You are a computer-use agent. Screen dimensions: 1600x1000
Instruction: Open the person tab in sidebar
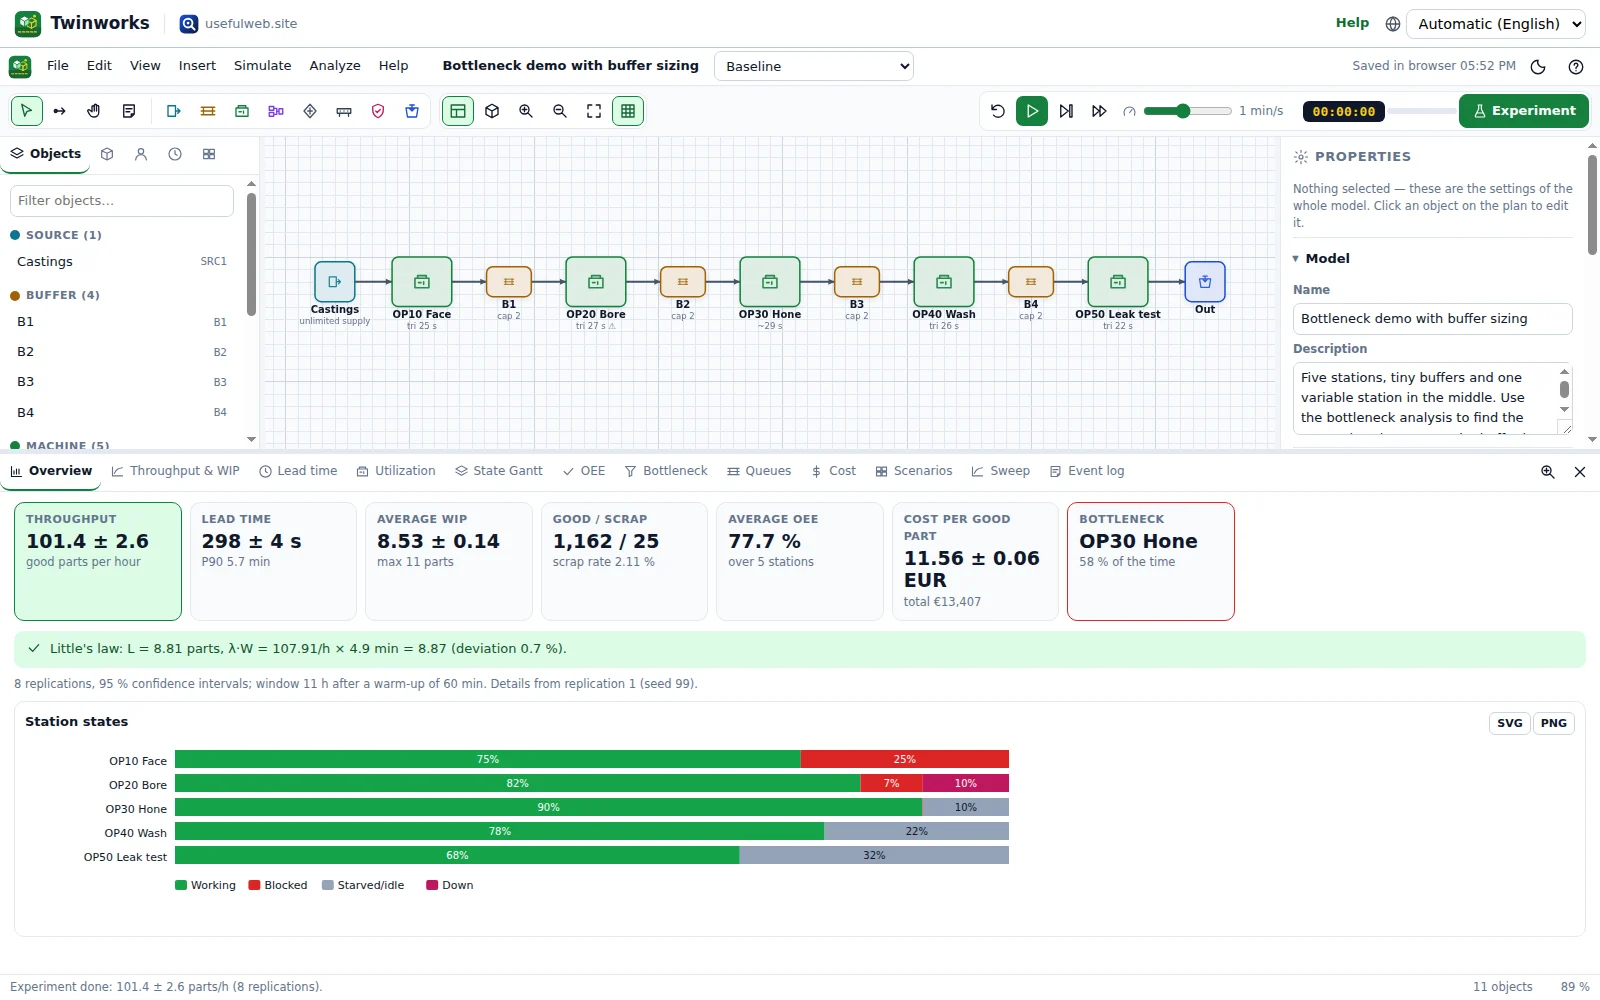tap(141, 154)
